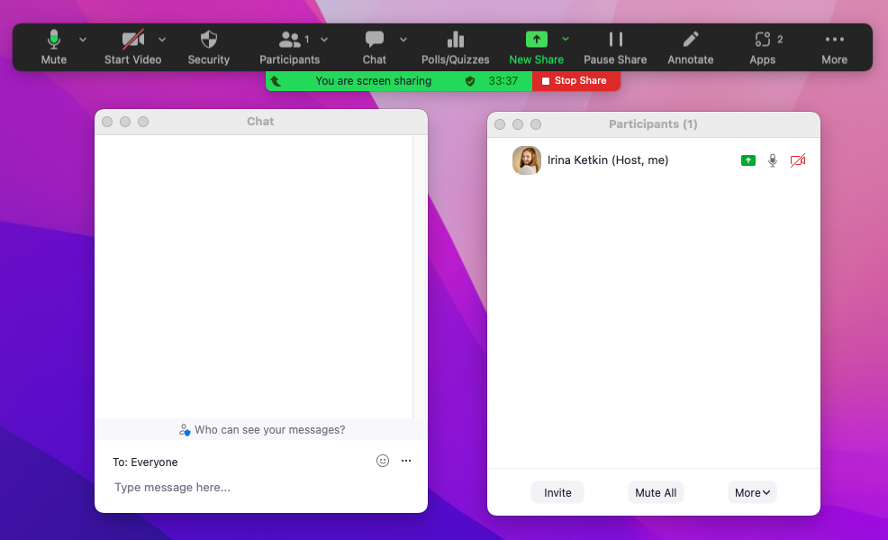Open the 'To: Everyone' recipient selector
This screenshot has width=888, height=540.
(x=145, y=462)
